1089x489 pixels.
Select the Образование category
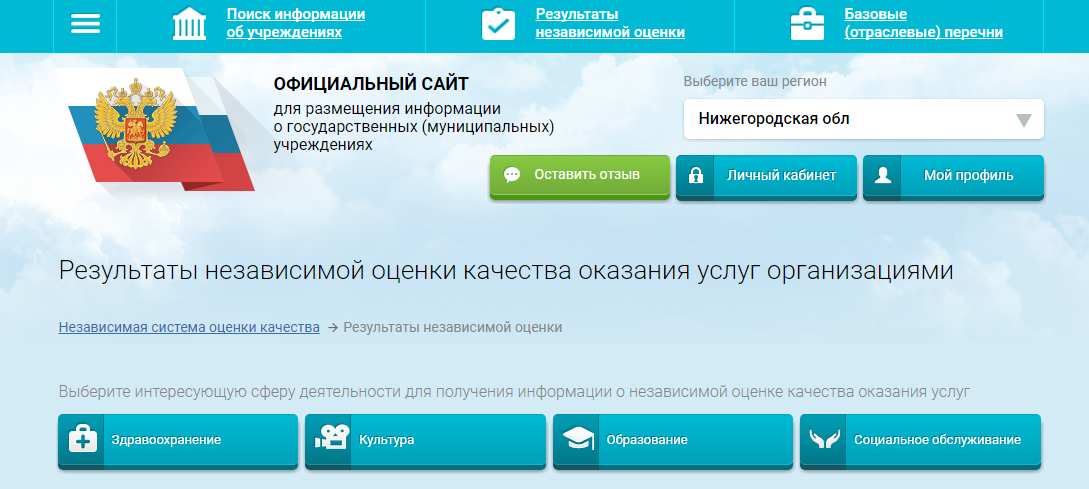[x=672, y=441]
